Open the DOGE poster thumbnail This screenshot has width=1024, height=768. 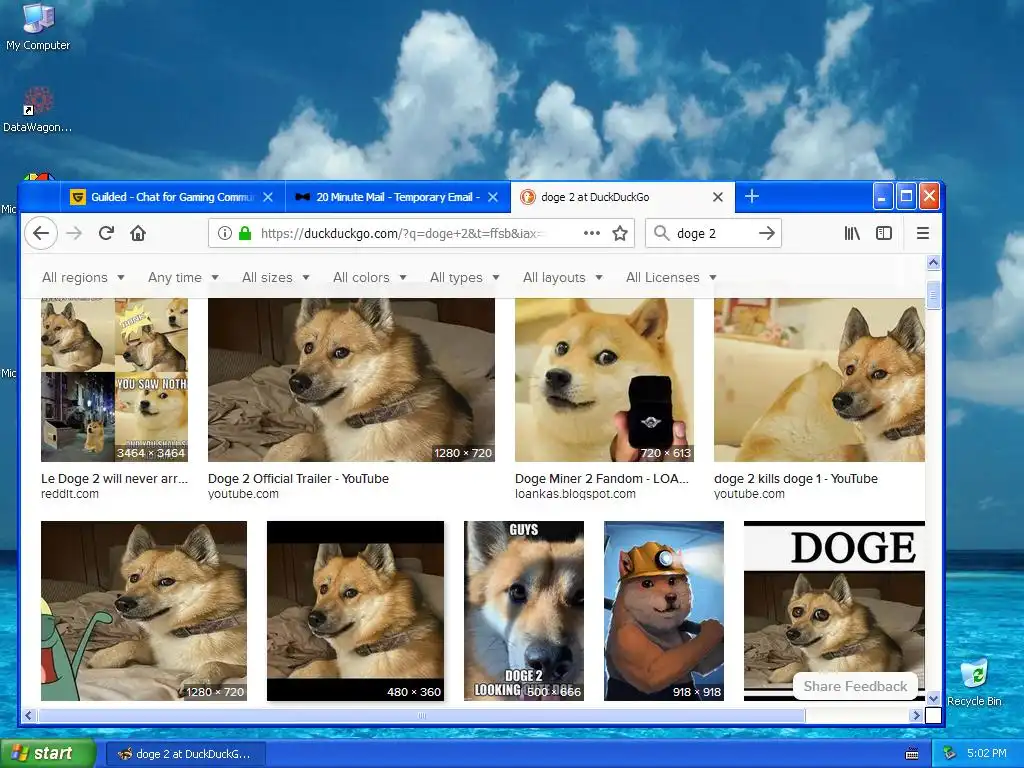(834, 611)
